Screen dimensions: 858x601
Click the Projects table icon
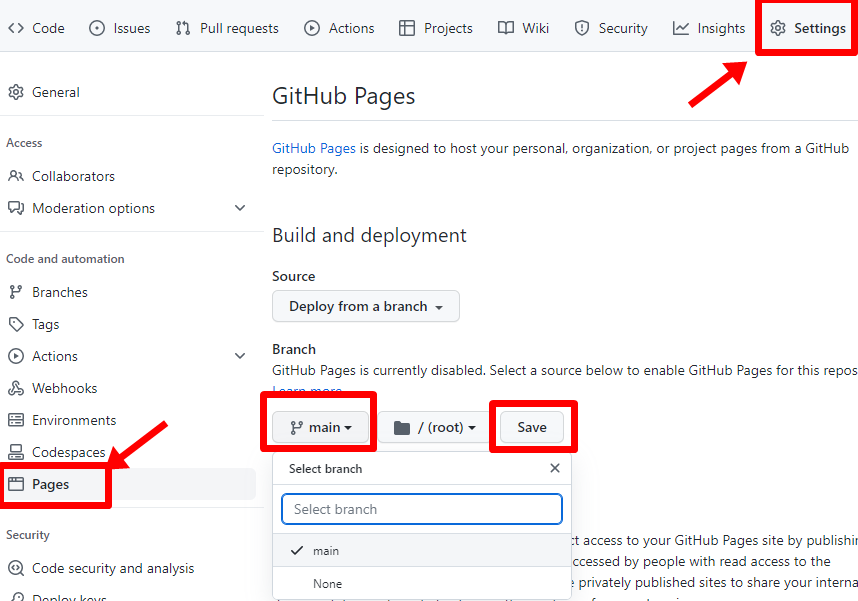(407, 28)
